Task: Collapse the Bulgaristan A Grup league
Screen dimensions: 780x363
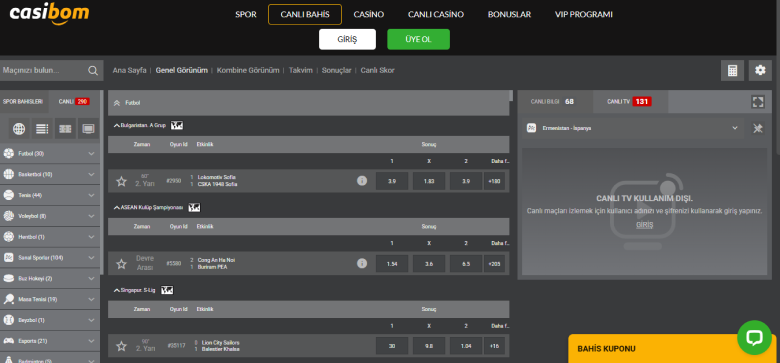Action: (116, 126)
